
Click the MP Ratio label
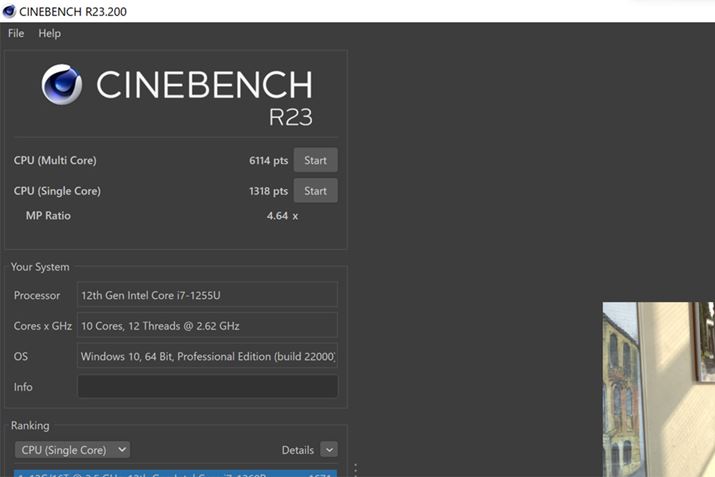coord(48,216)
